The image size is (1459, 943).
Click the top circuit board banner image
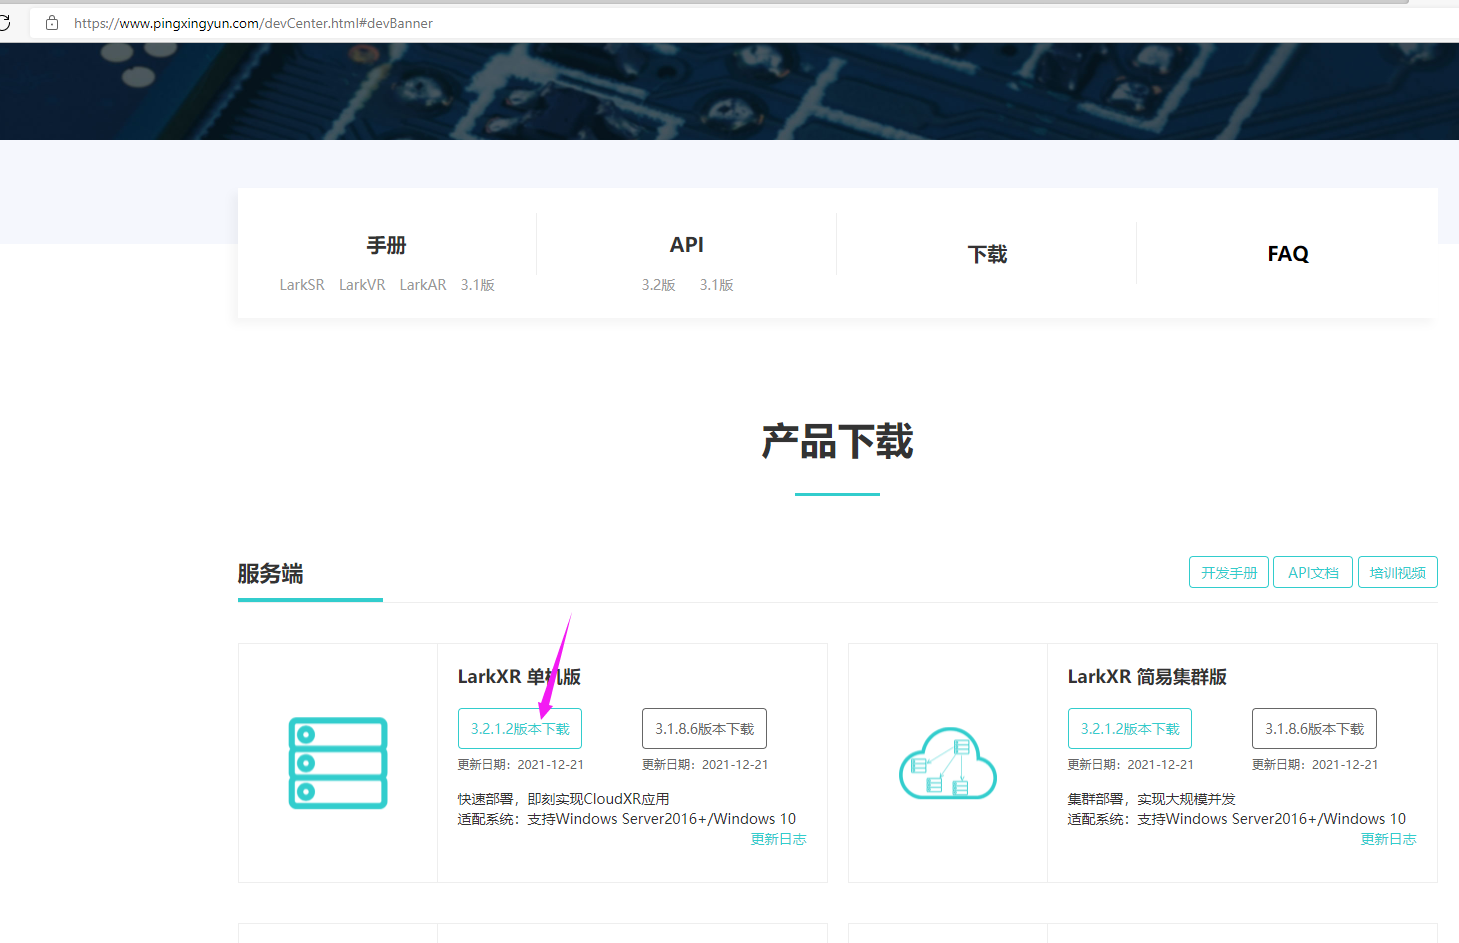click(x=729, y=91)
